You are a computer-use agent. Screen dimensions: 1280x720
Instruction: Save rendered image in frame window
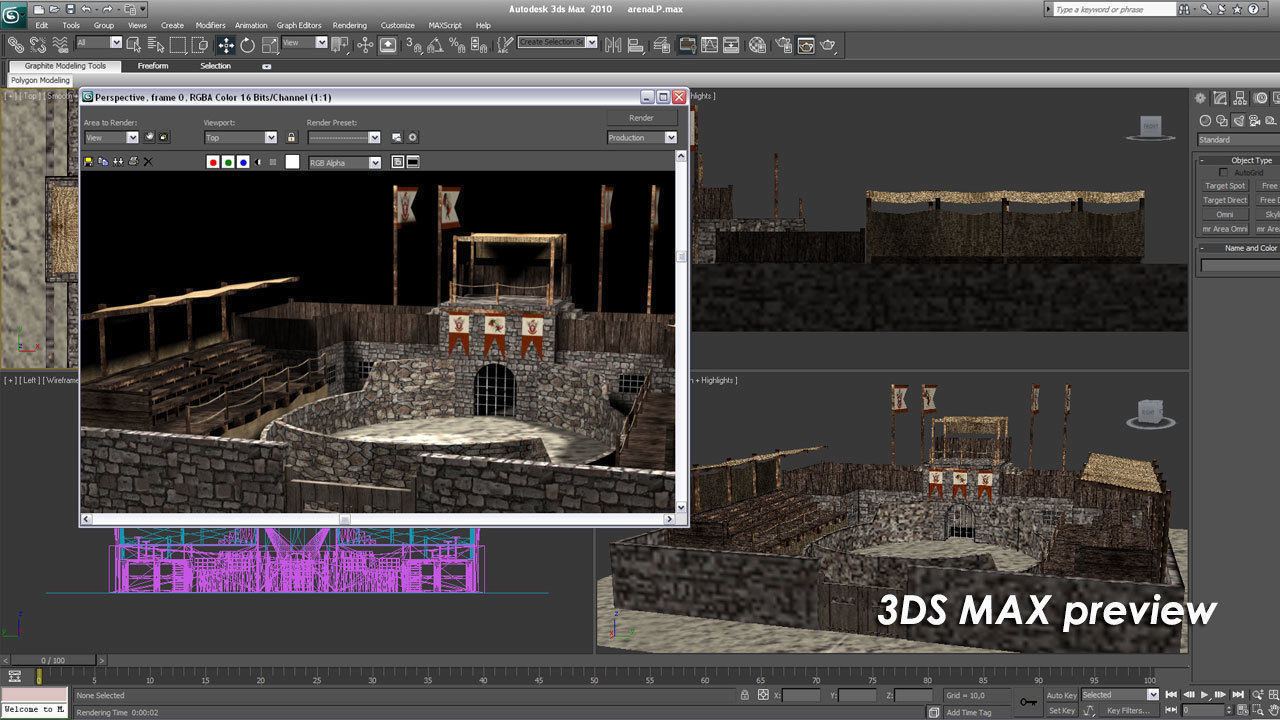coord(88,161)
